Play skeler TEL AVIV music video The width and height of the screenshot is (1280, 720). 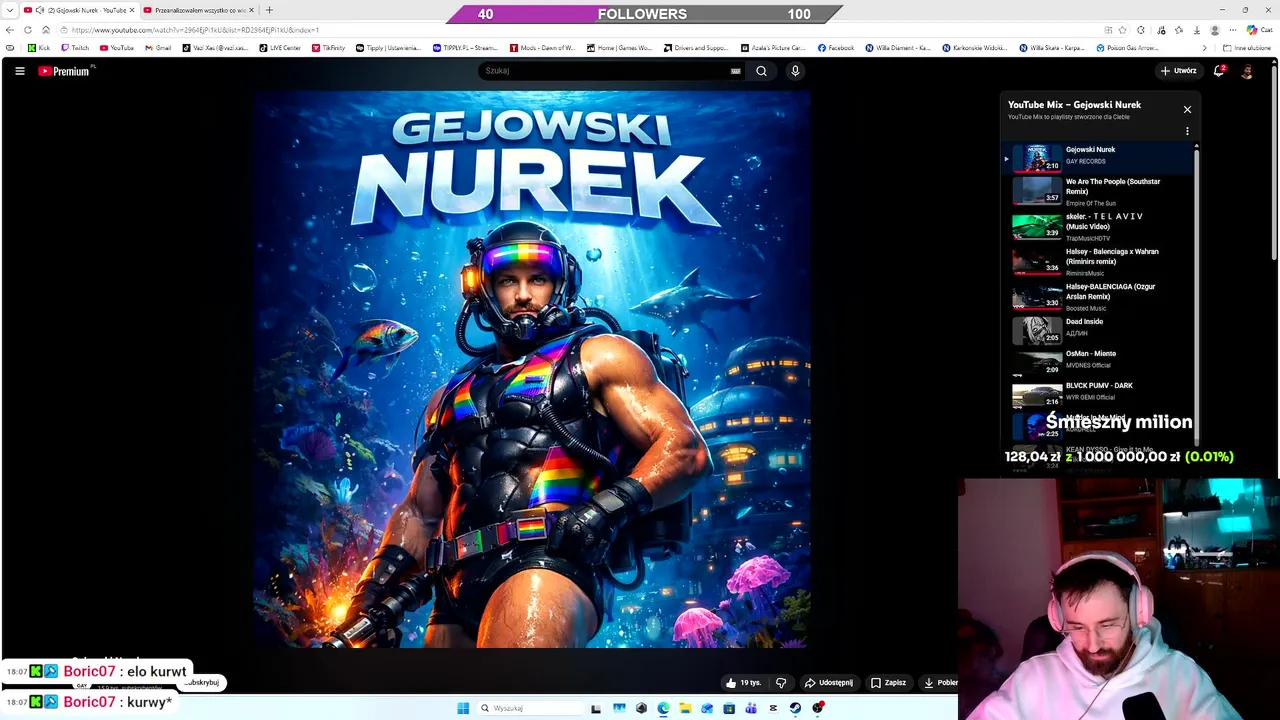point(1101,227)
